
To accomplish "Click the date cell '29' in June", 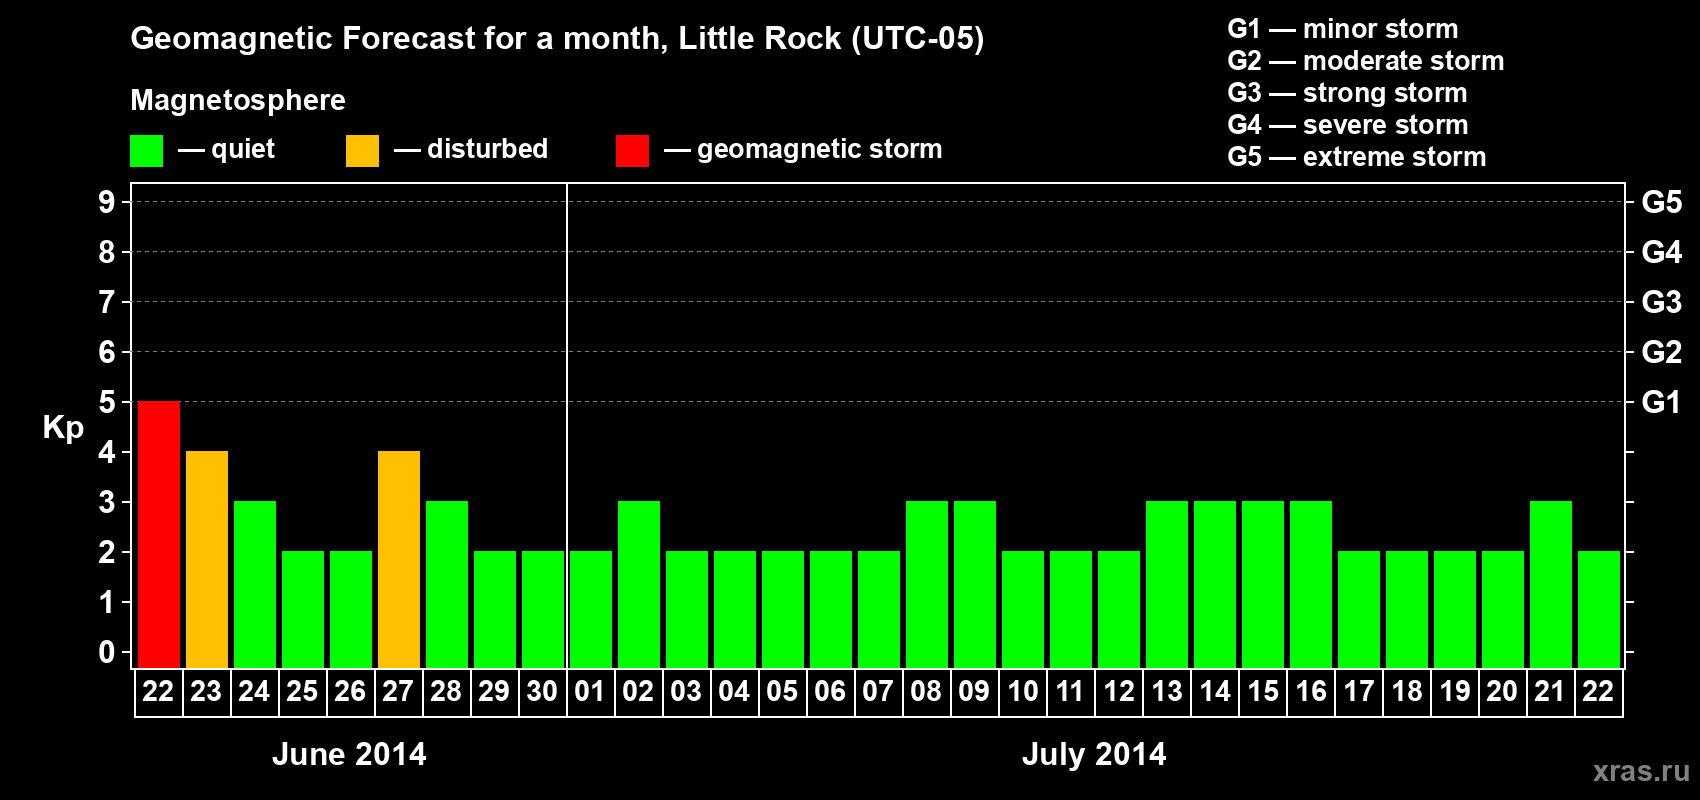I will pyautogui.click(x=495, y=692).
